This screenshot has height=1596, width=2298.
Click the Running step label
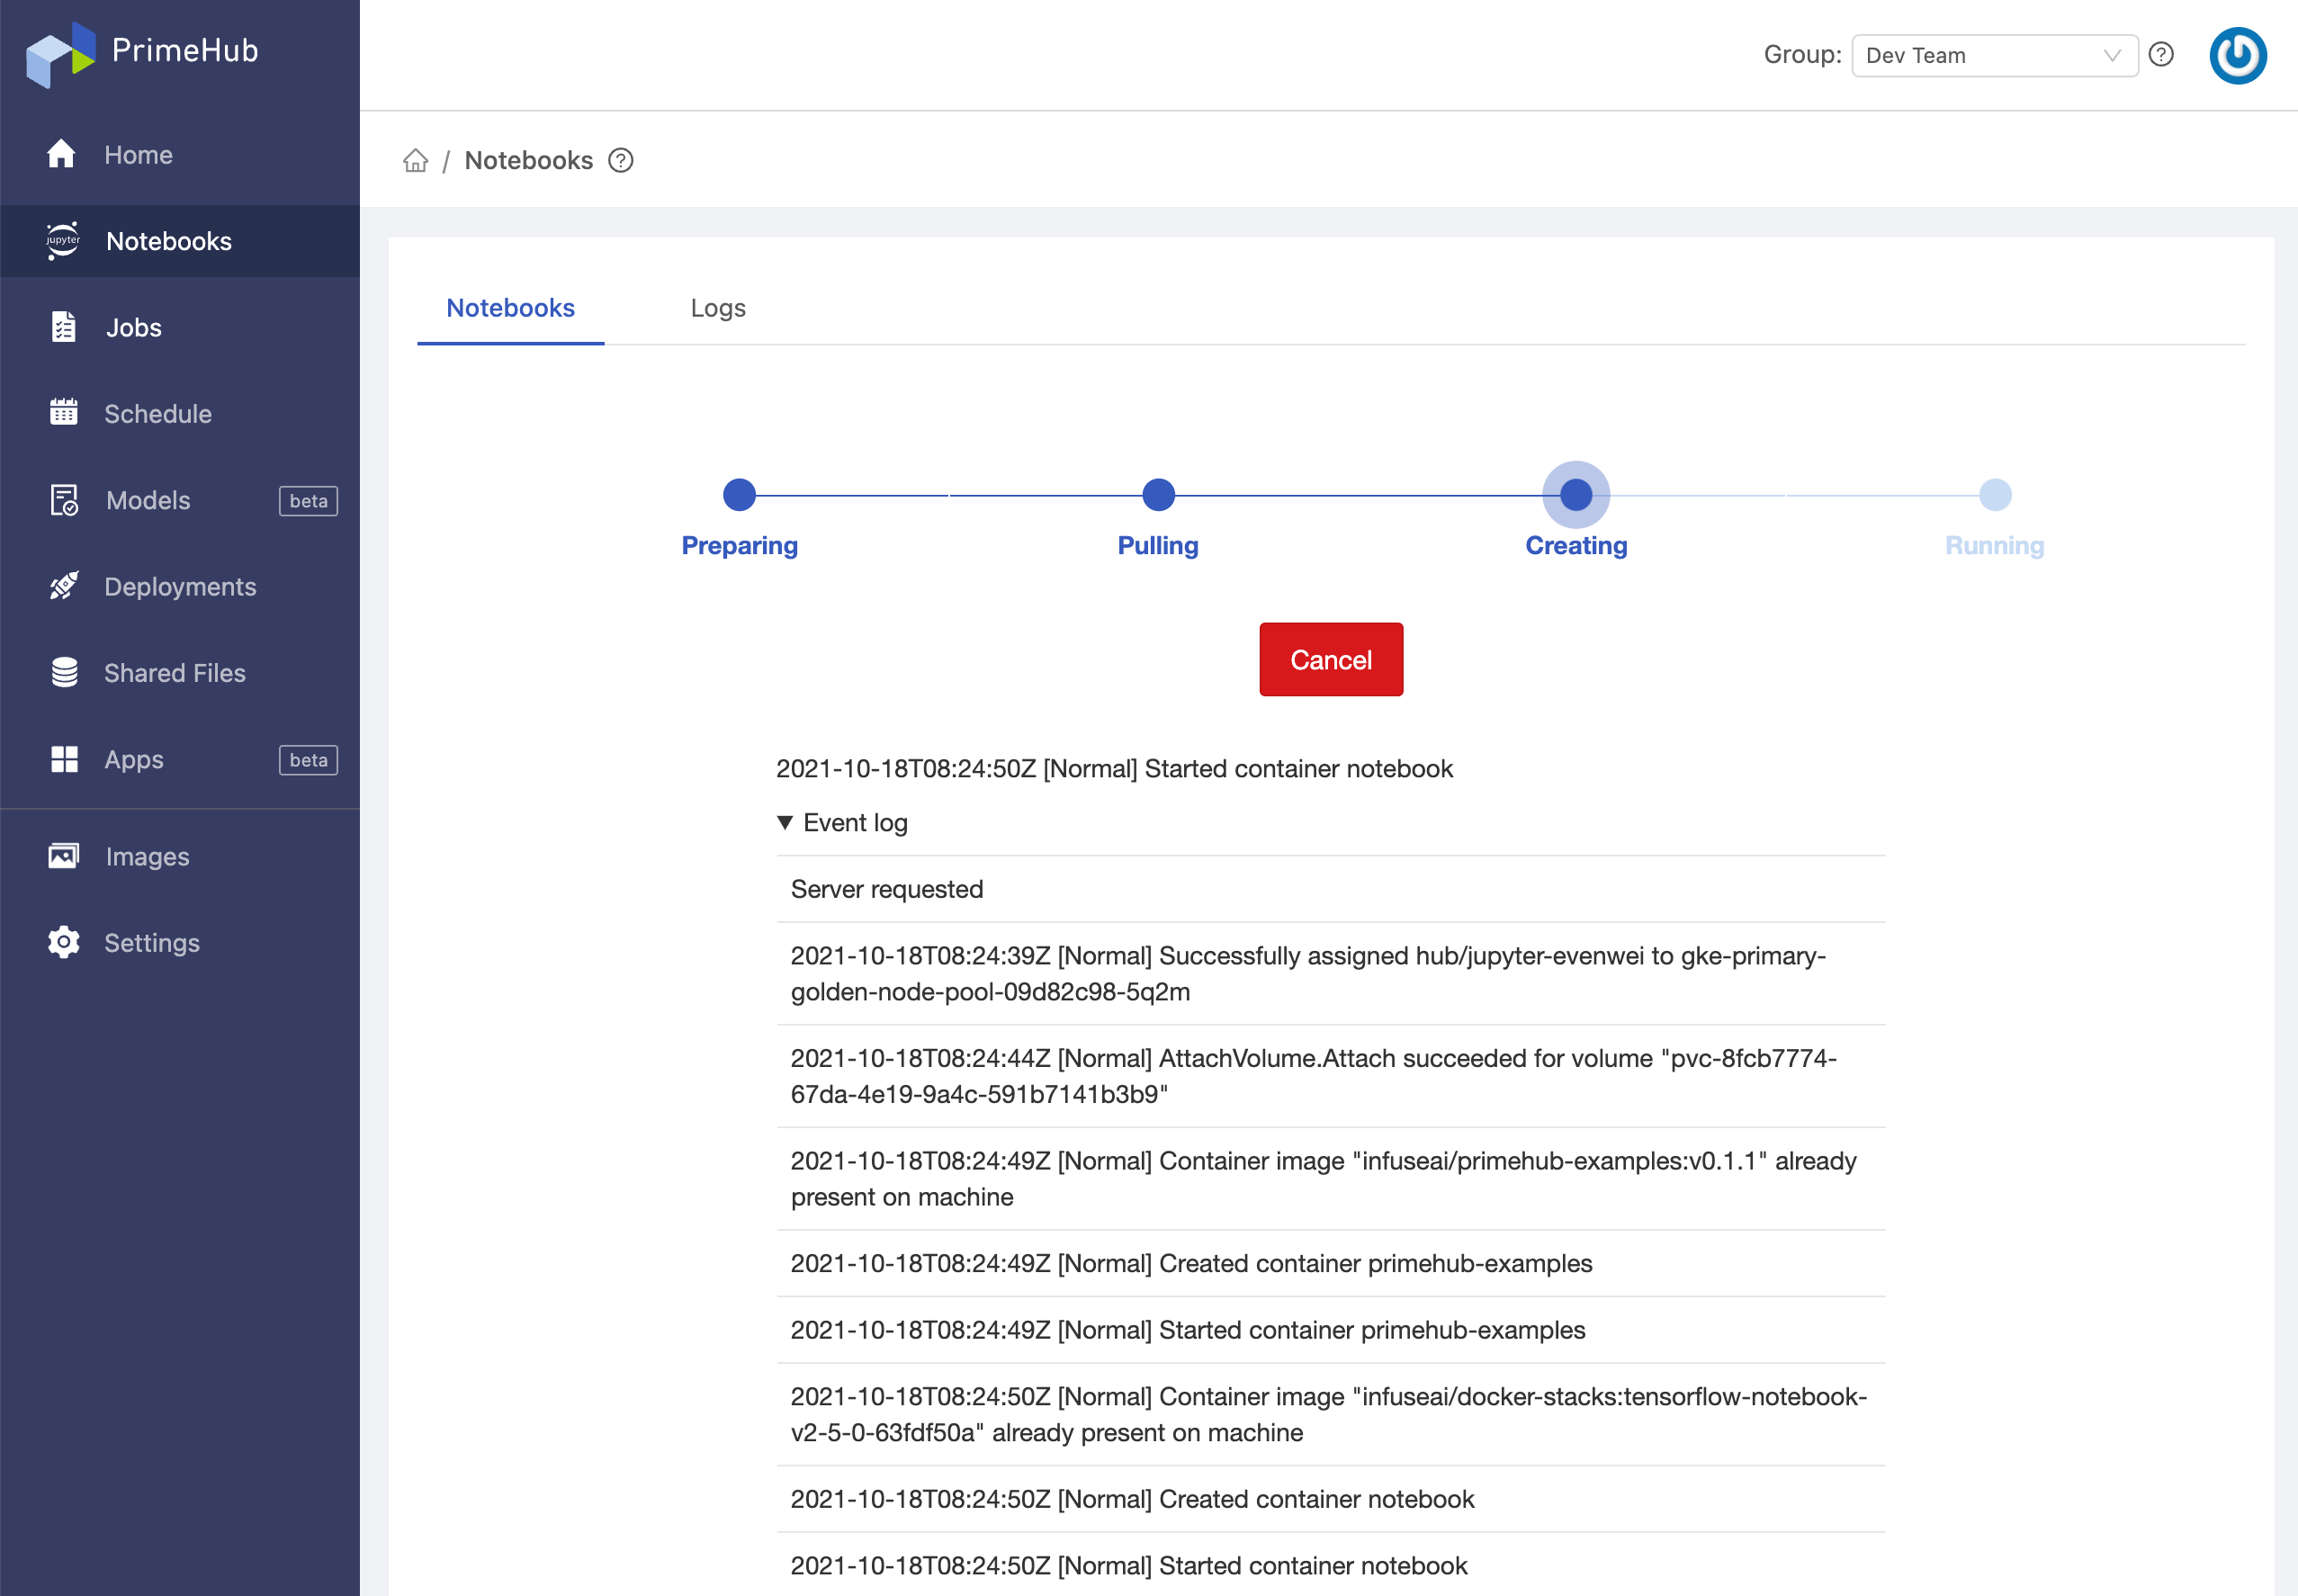1995,545
